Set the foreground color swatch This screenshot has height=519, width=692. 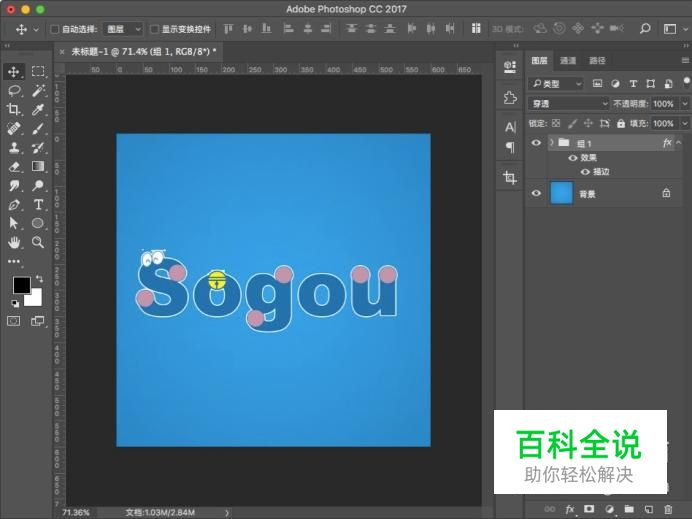click(x=21, y=286)
